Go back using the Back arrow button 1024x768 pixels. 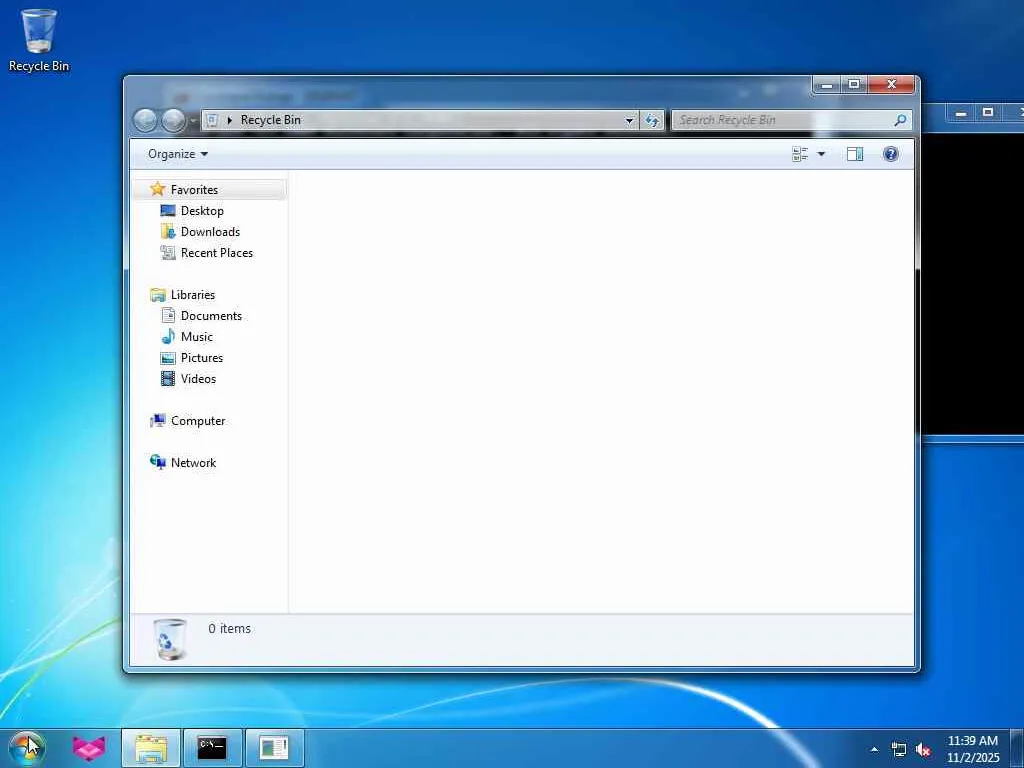(145, 120)
